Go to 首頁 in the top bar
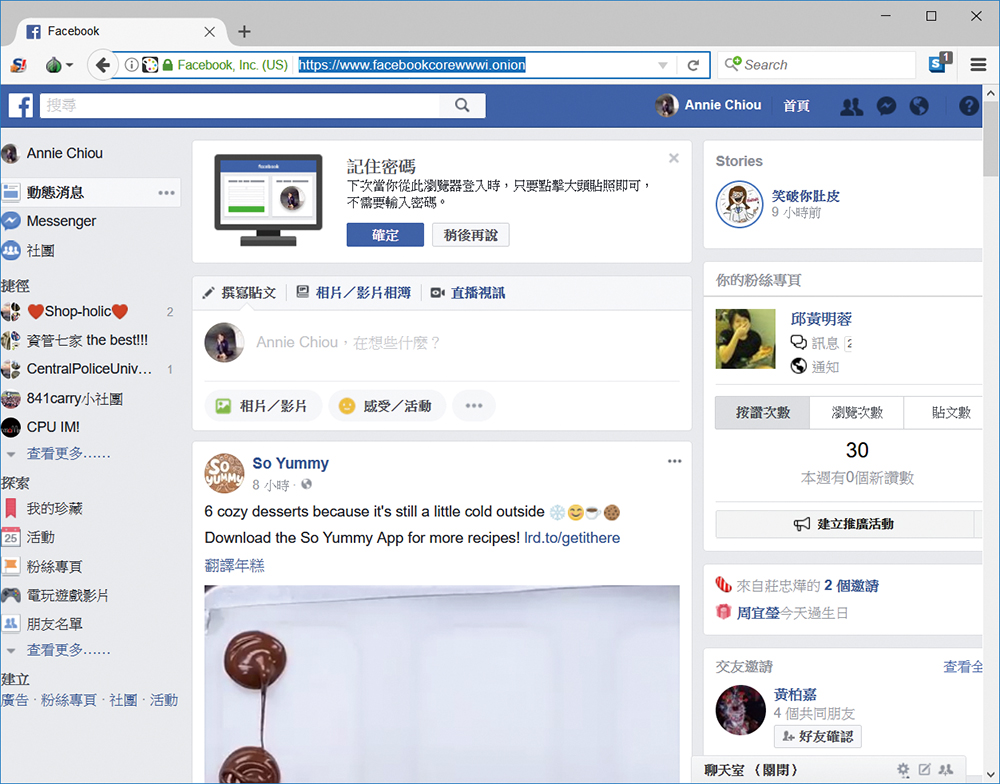This screenshot has height=784, width=1000. coord(797,106)
